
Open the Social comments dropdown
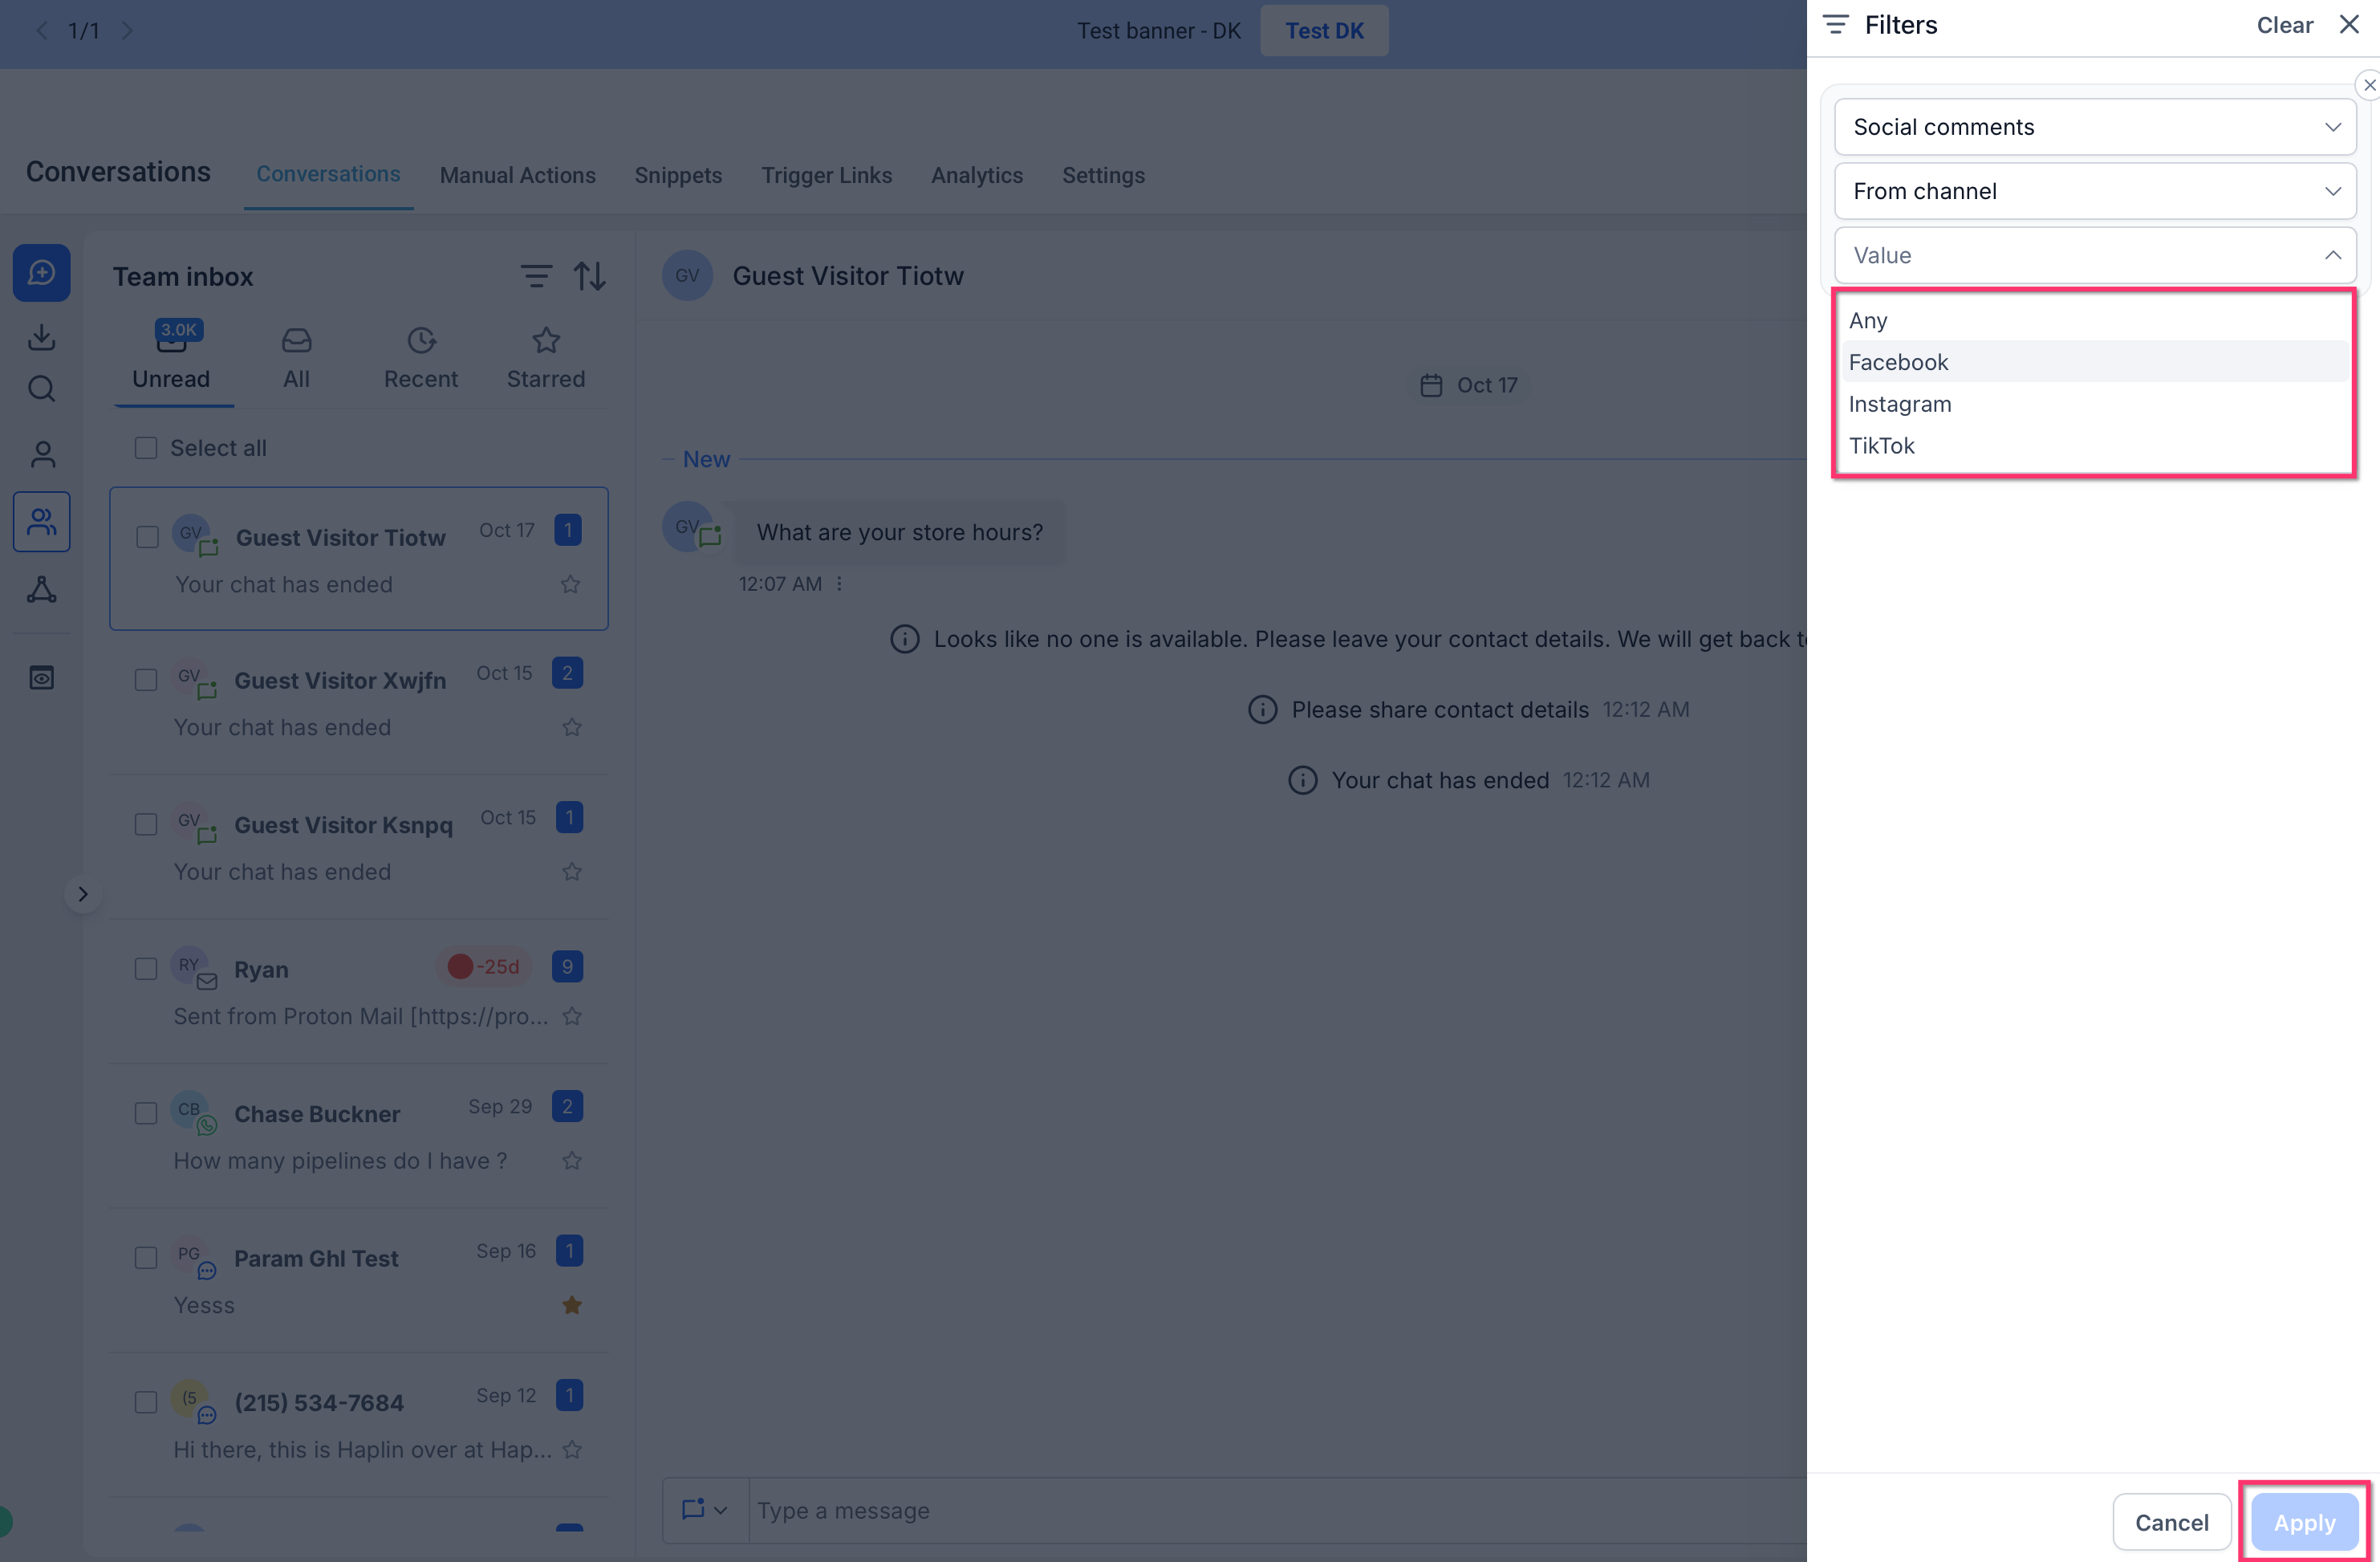pyautogui.click(x=2095, y=127)
